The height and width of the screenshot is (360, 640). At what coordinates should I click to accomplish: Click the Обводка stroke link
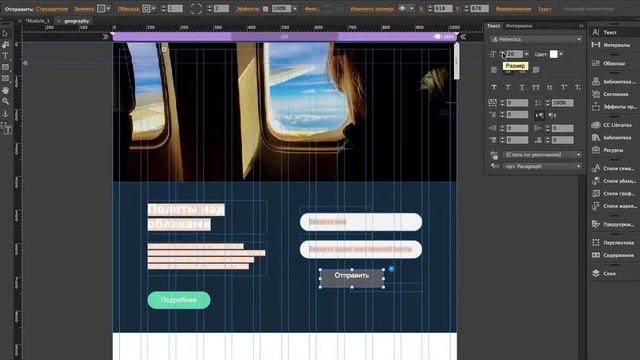[128, 9]
